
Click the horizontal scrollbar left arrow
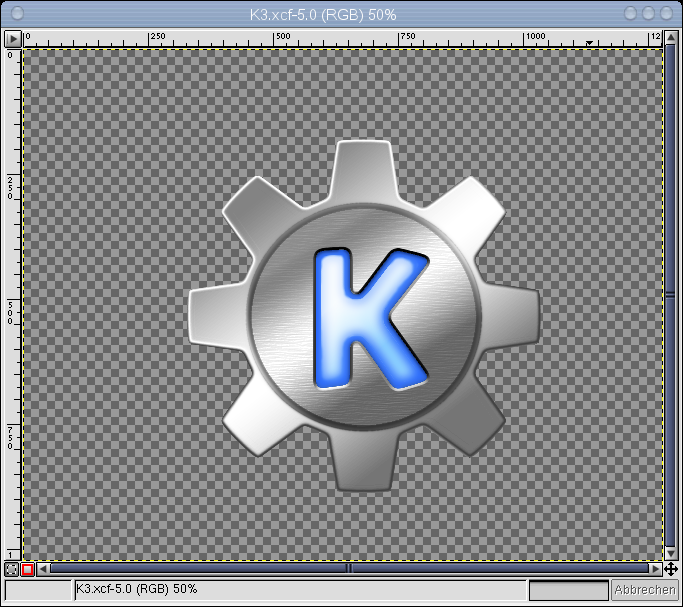[x=43, y=569]
